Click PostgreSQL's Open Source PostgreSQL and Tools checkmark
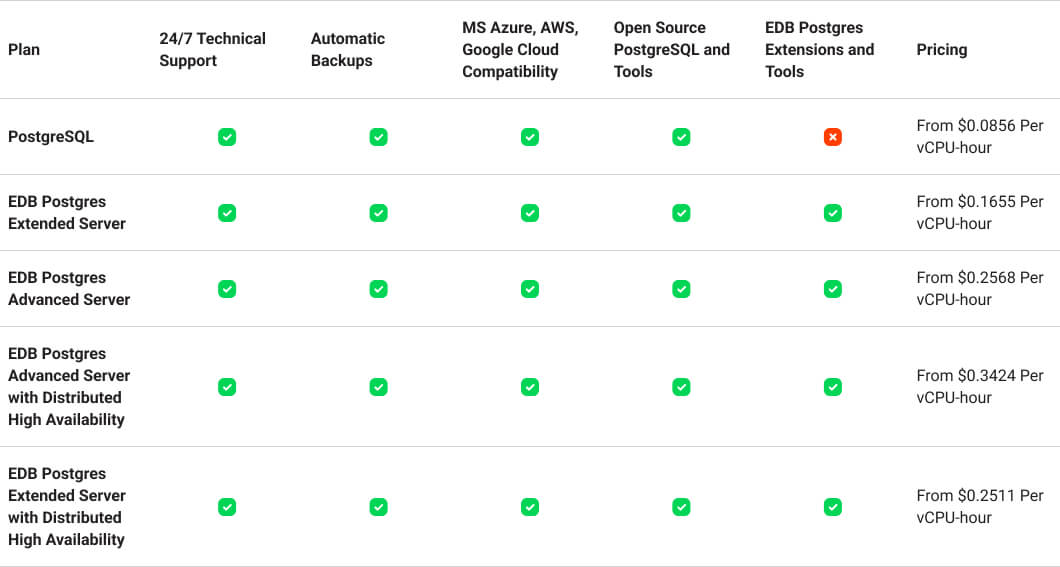Screen dimensions: 1060x567 click(681, 137)
